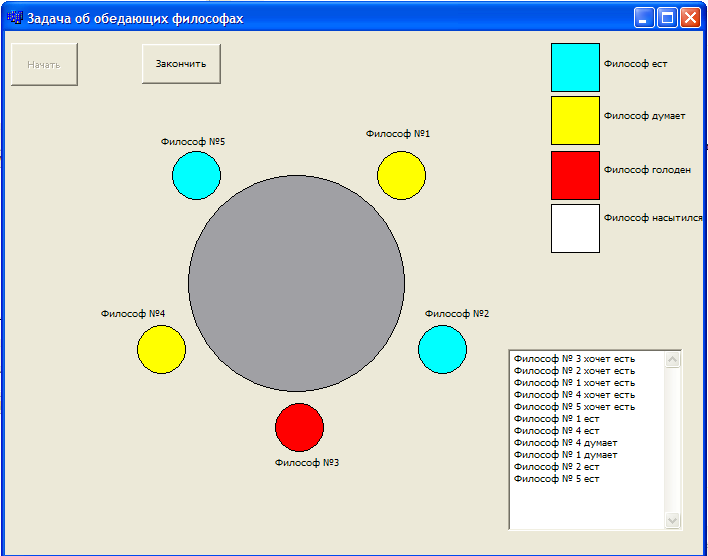Maximize the philosophers window

667,18
